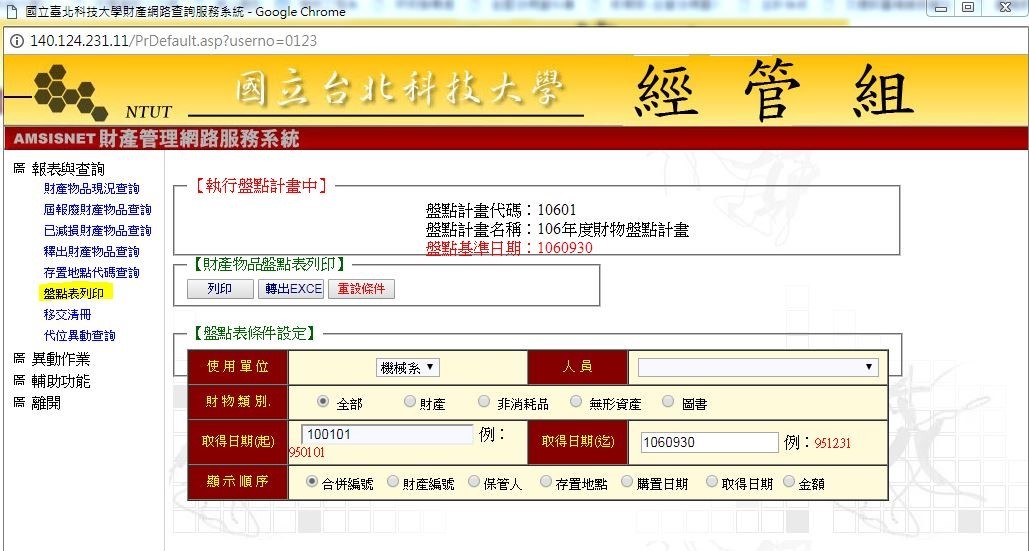Select the 非消耗品 radio option
This screenshot has height=551, width=1029.
click(x=486, y=402)
